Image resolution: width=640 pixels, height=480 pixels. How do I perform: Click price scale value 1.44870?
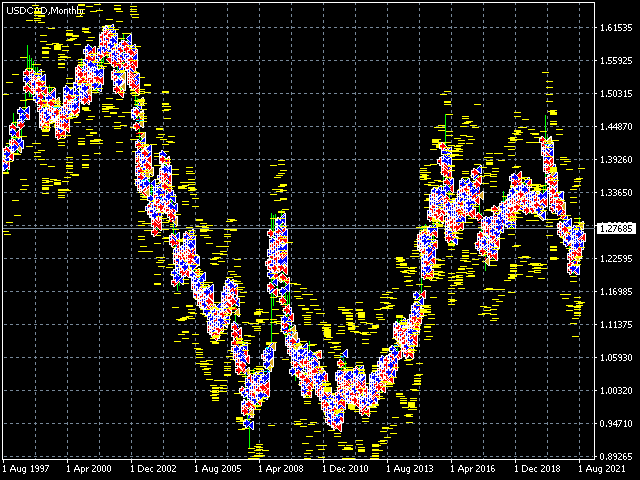coord(616,127)
